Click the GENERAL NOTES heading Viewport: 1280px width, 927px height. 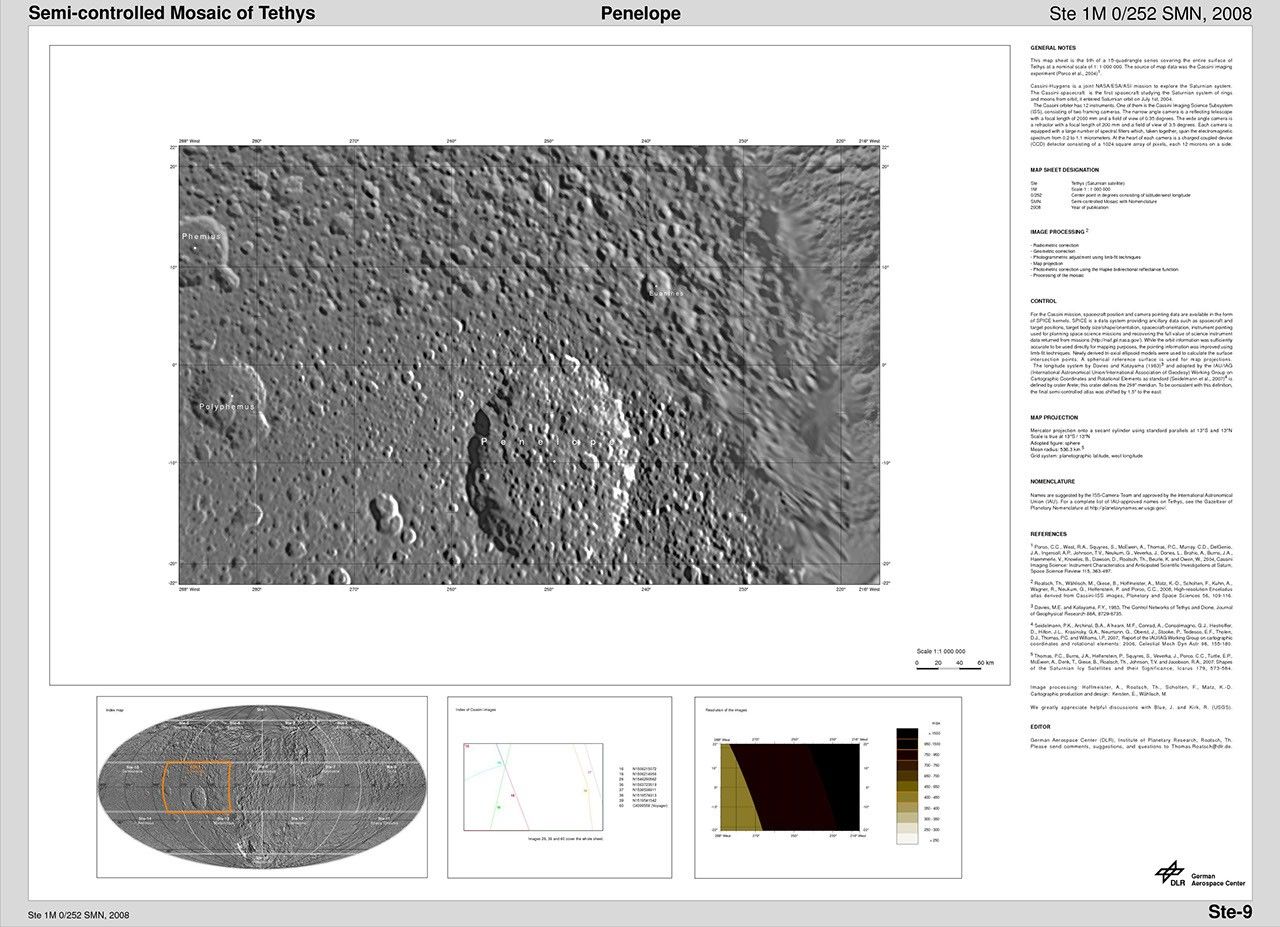[x=1053, y=48]
